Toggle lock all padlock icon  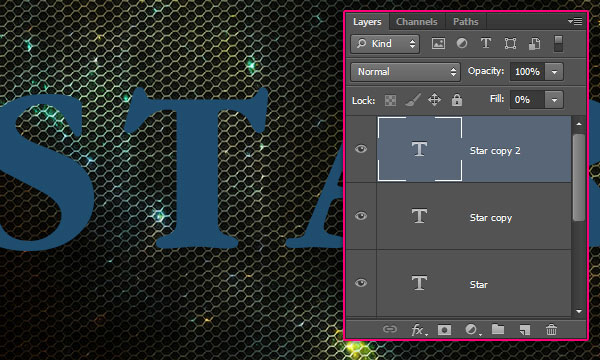click(x=457, y=100)
